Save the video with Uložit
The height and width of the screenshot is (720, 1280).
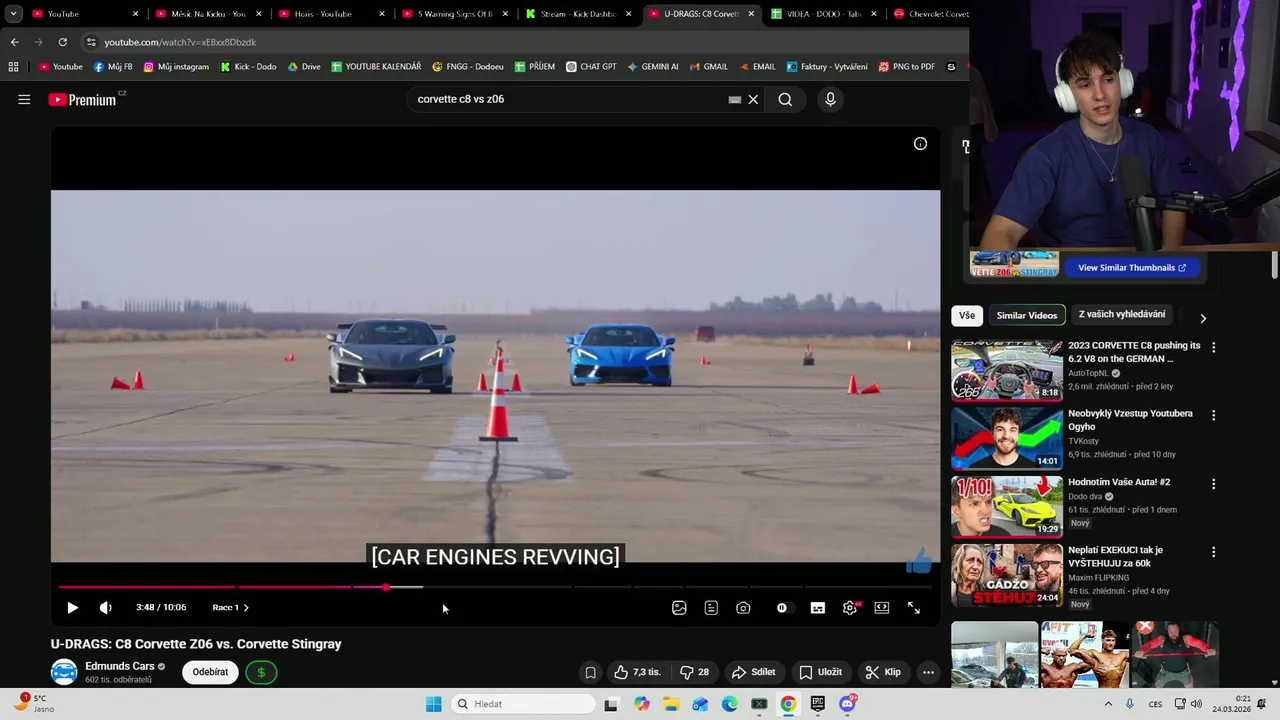point(820,672)
